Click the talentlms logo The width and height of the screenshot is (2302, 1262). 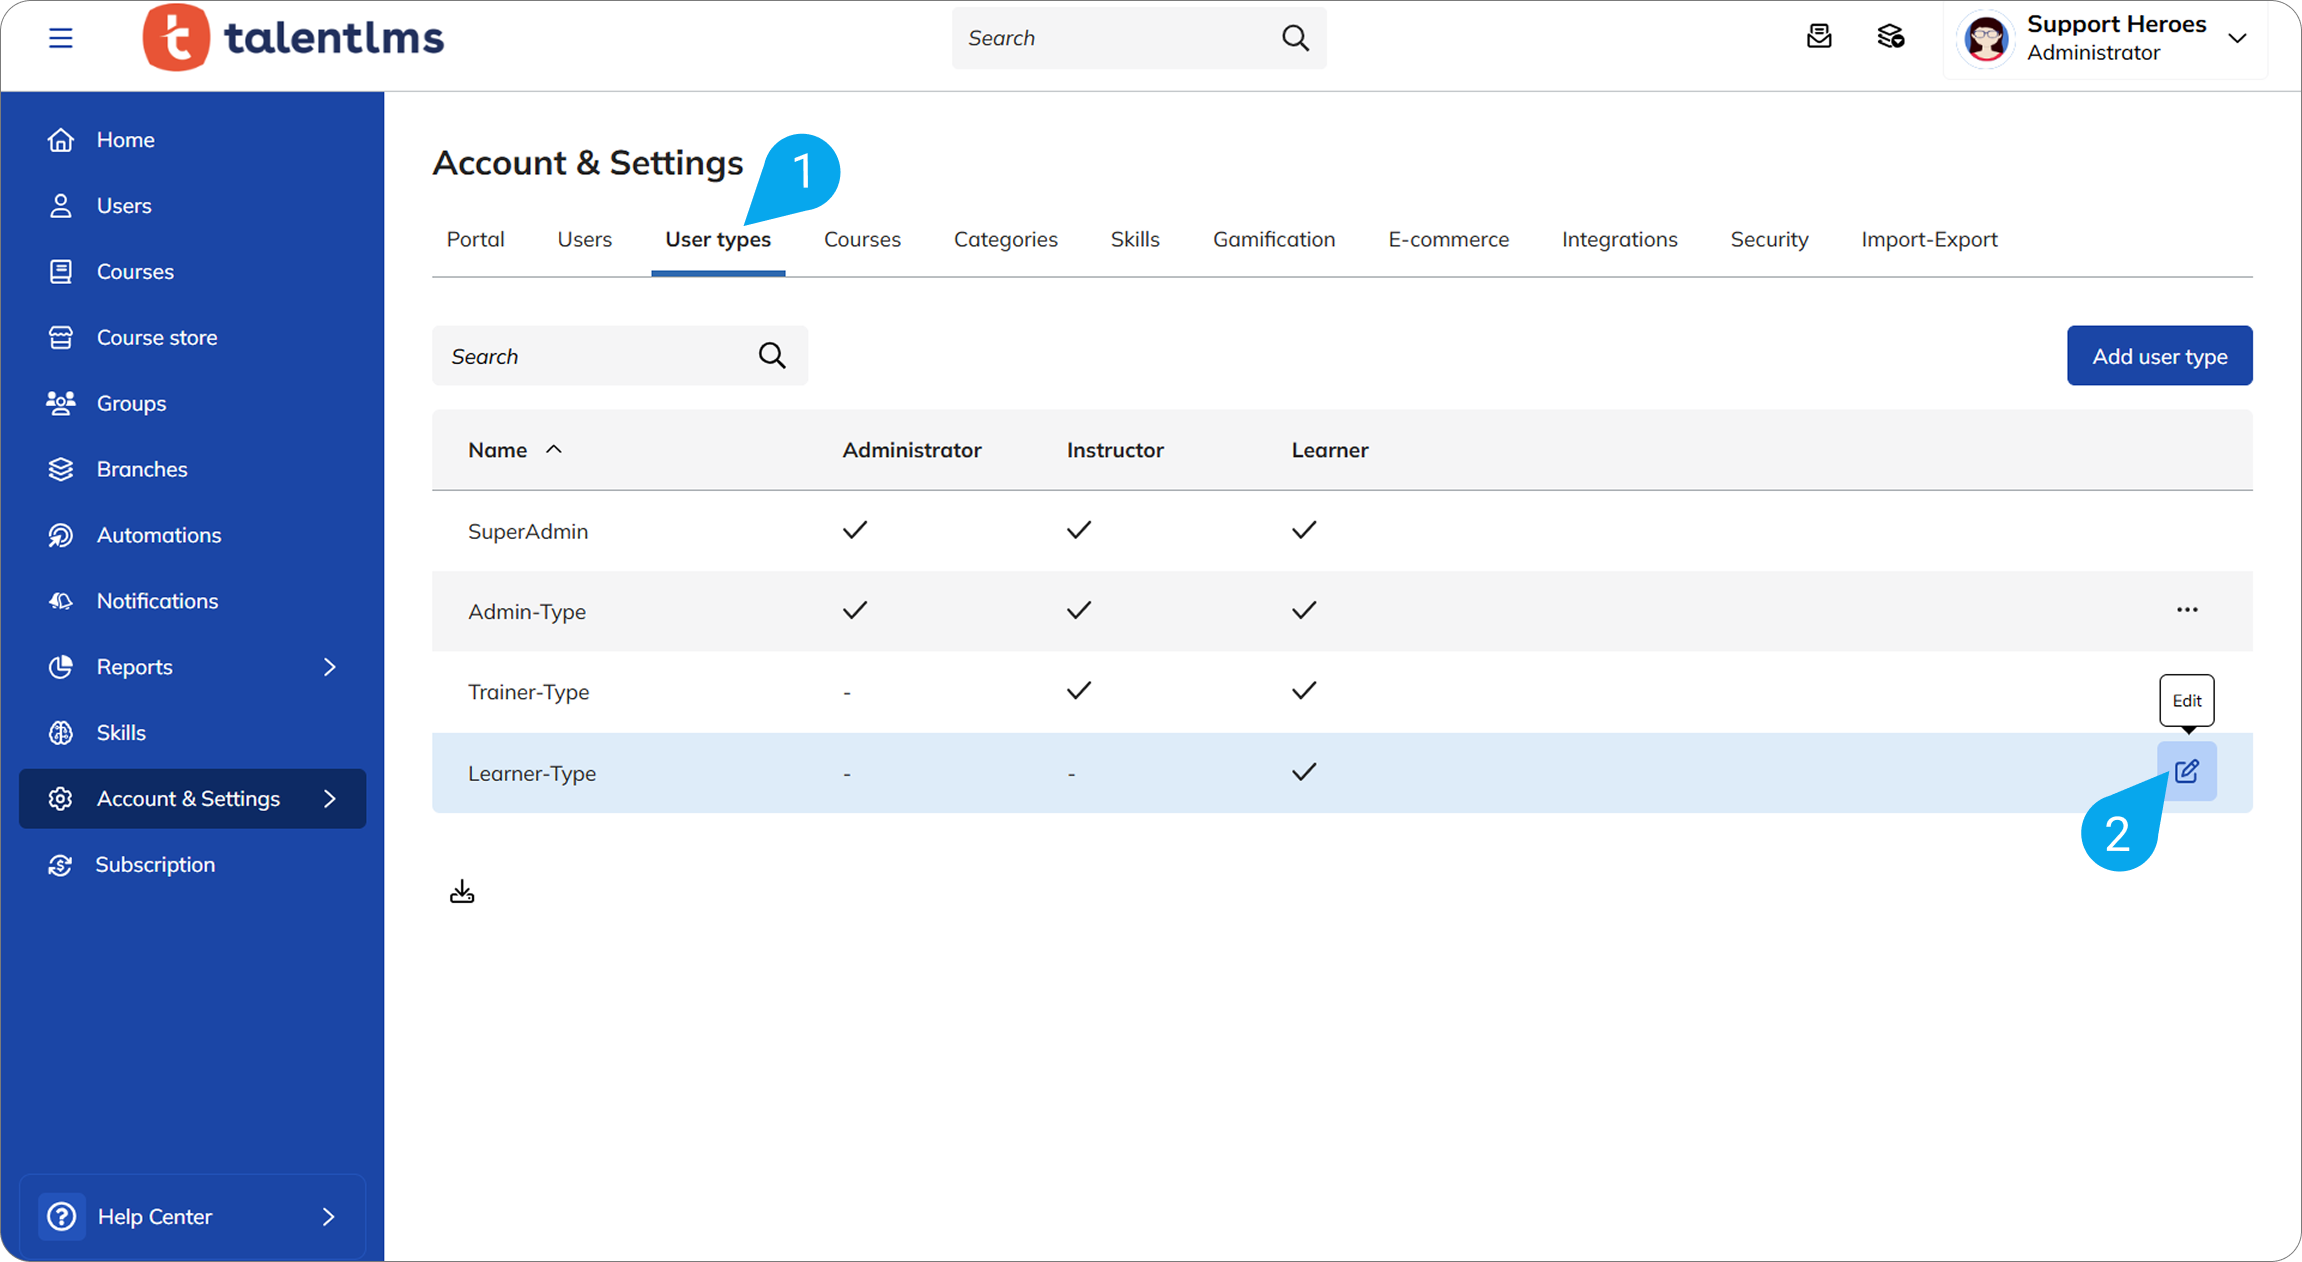click(x=294, y=38)
